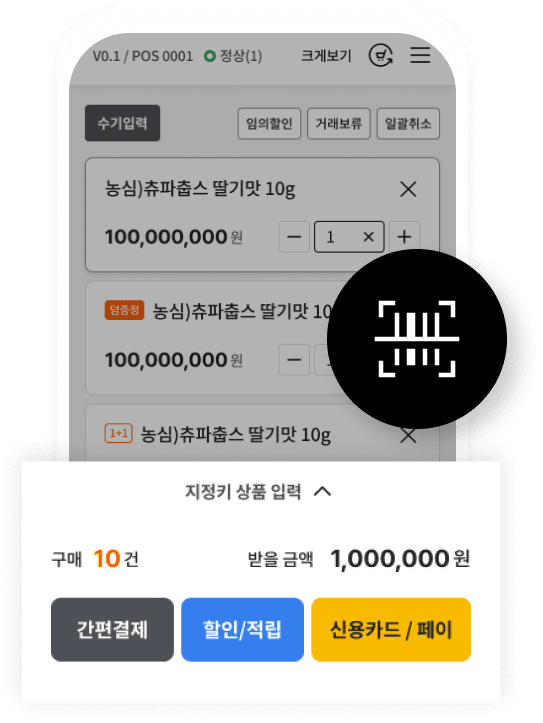Tap the barcode scanner button
The image size is (543, 723).
pos(417,339)
